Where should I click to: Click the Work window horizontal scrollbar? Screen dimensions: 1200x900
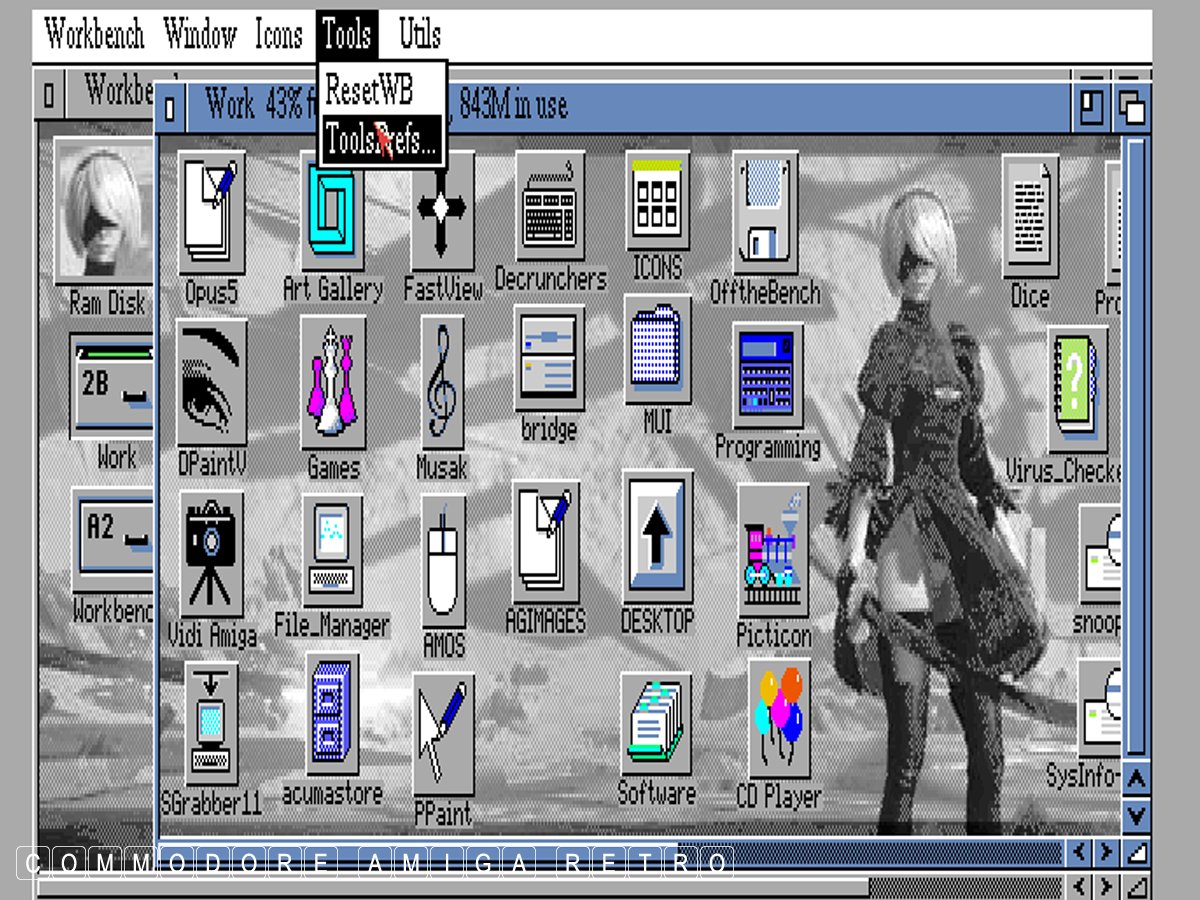(611, 853)
